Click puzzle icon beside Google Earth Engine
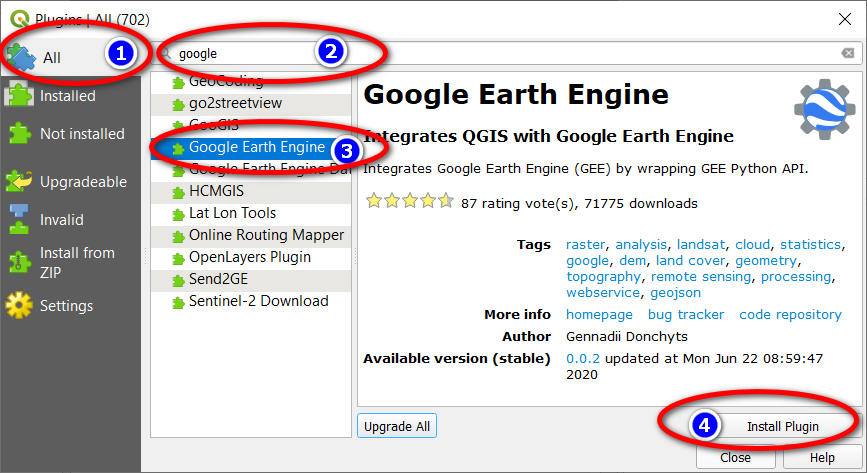Image resolution: width=867 pixels, height=473 pixels. coord(178,148)
